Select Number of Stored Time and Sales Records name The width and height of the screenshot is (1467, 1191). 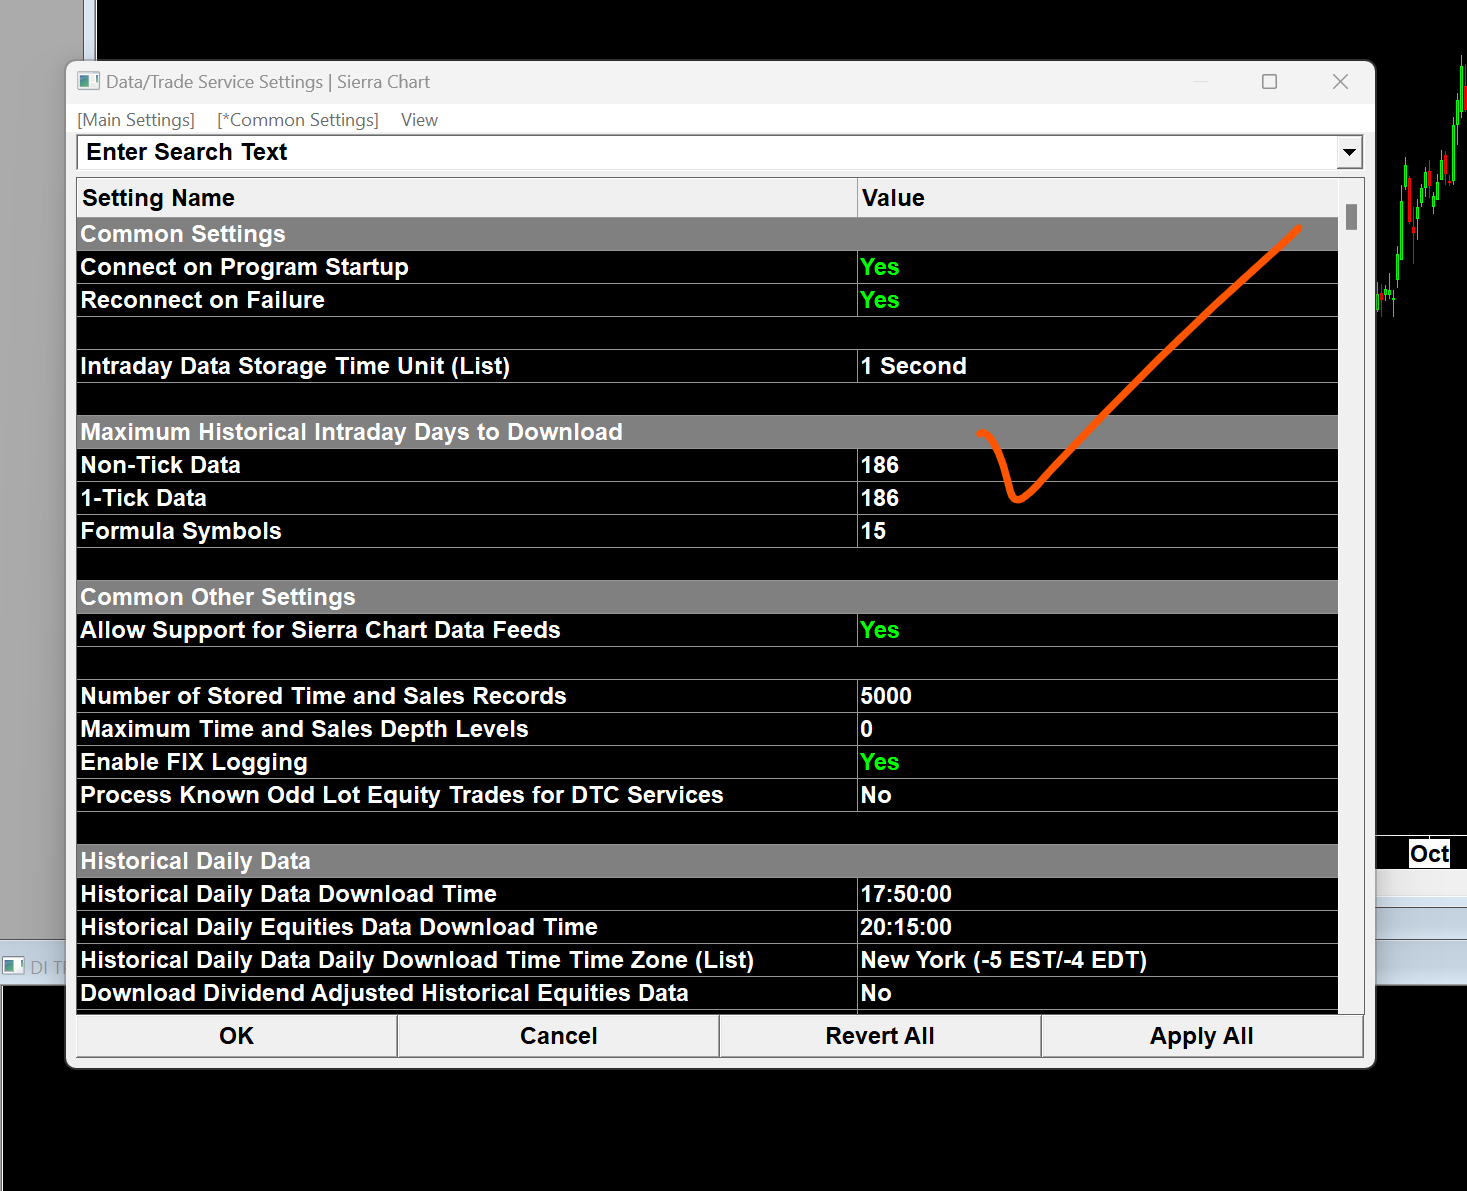467,696
